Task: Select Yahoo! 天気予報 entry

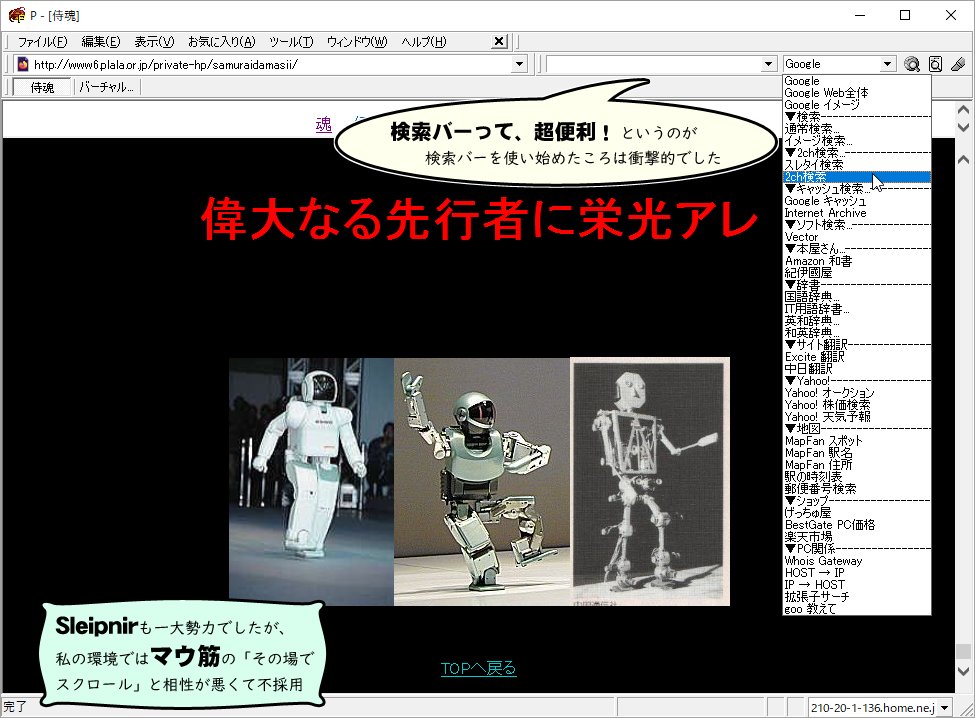Action: [x=857, y=417]
